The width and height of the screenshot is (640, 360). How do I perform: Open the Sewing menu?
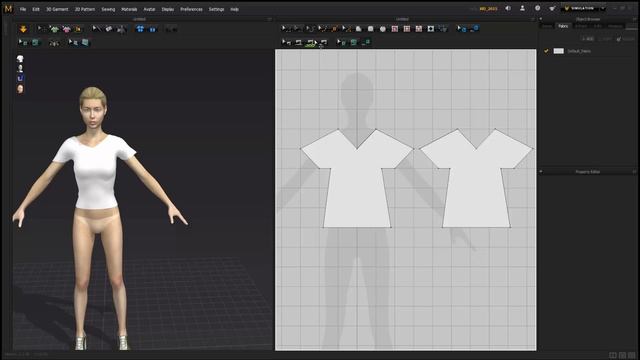pos(108,9)
